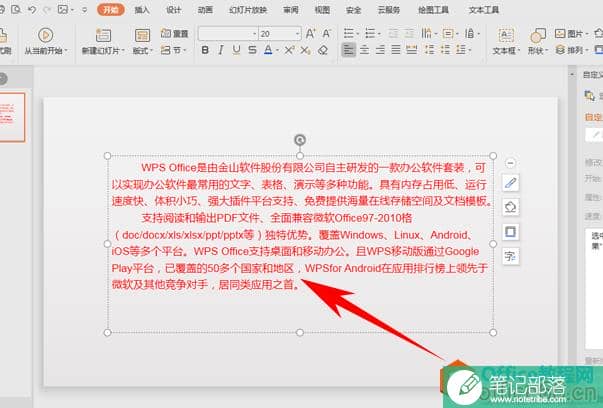The height and width of the screenshot is (408, 603).
Task: Click the 字 text effect icon beside text box
Action: [x=510, y=256]
